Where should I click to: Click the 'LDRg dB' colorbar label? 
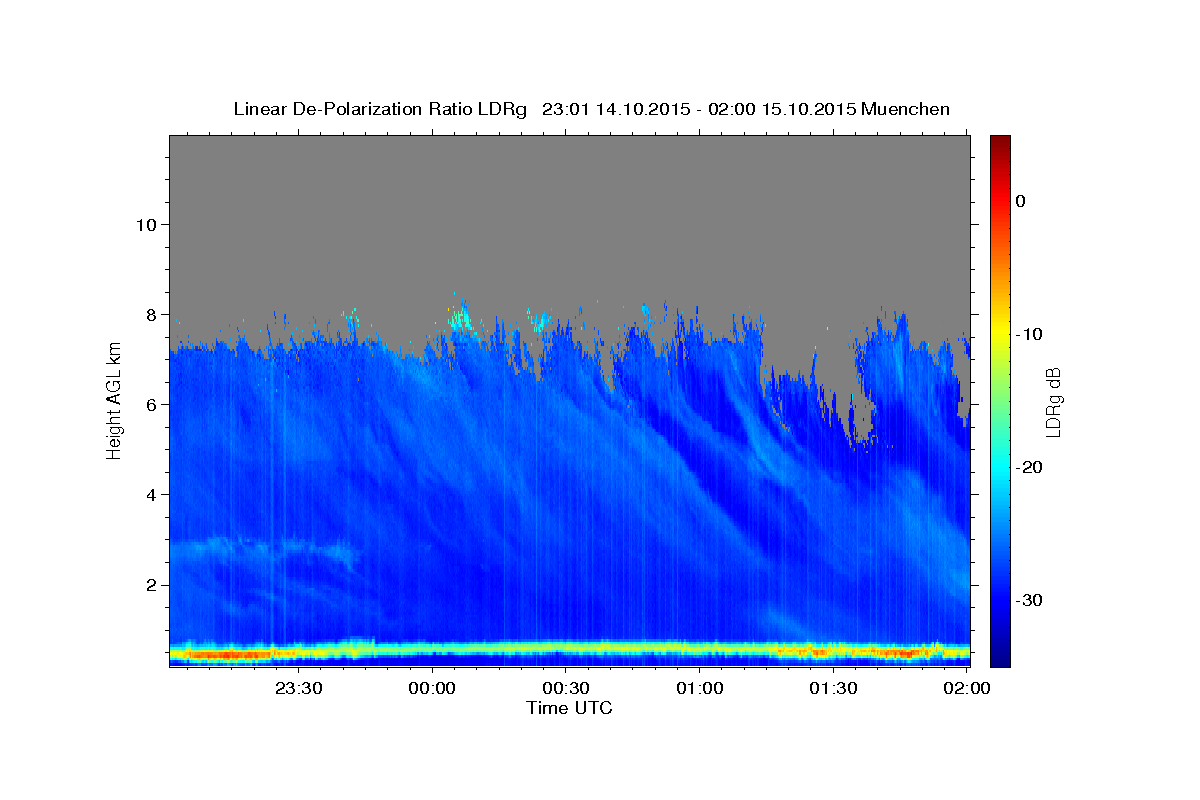[x=1052, y=401]
